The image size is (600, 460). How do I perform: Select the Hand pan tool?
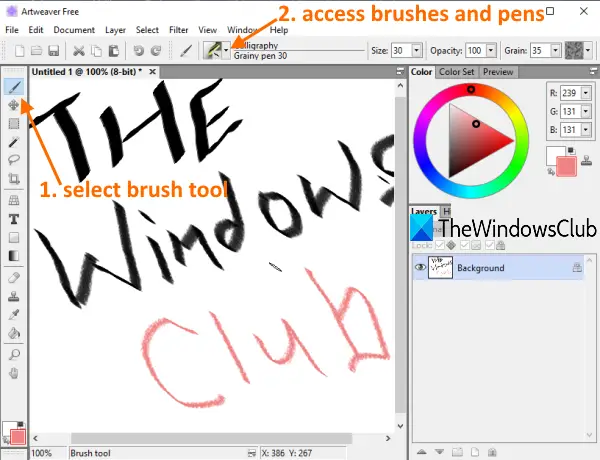click(14, 373)
